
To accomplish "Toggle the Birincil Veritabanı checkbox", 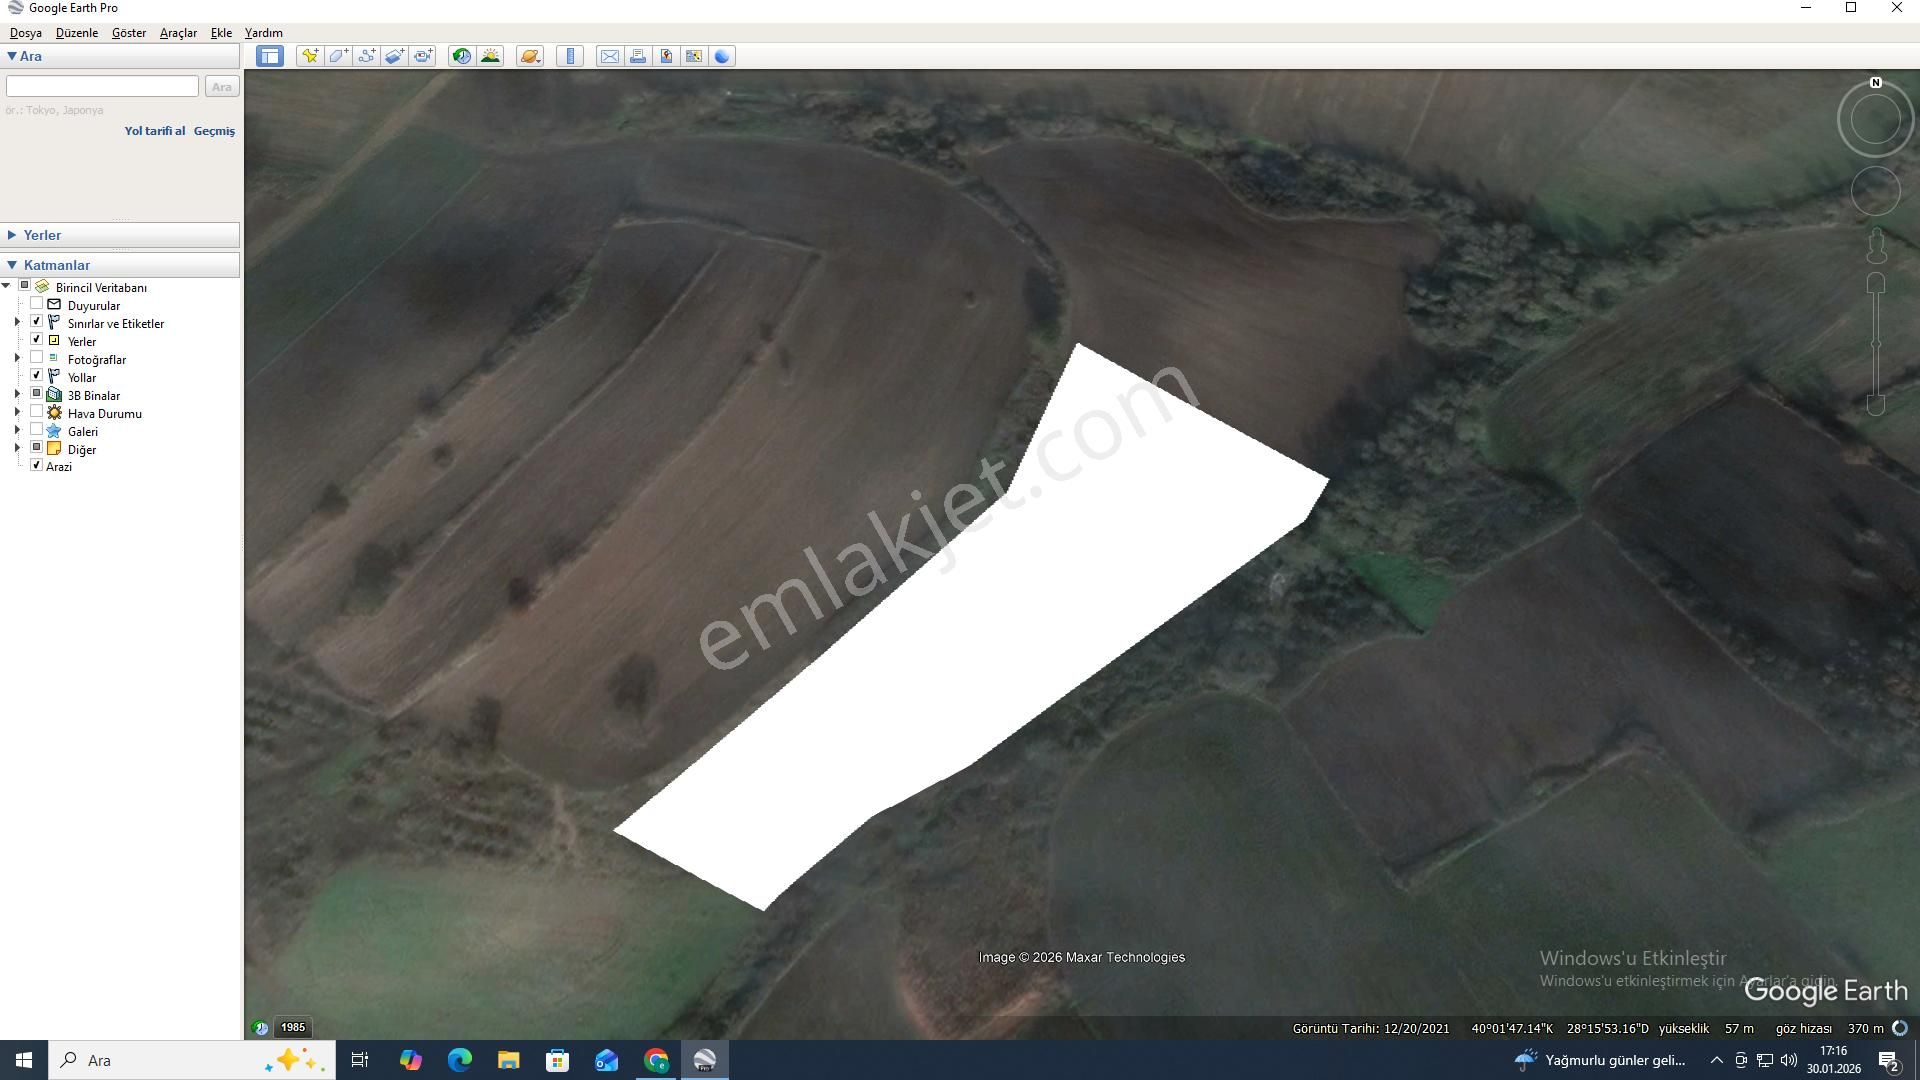I will point(25,286).
